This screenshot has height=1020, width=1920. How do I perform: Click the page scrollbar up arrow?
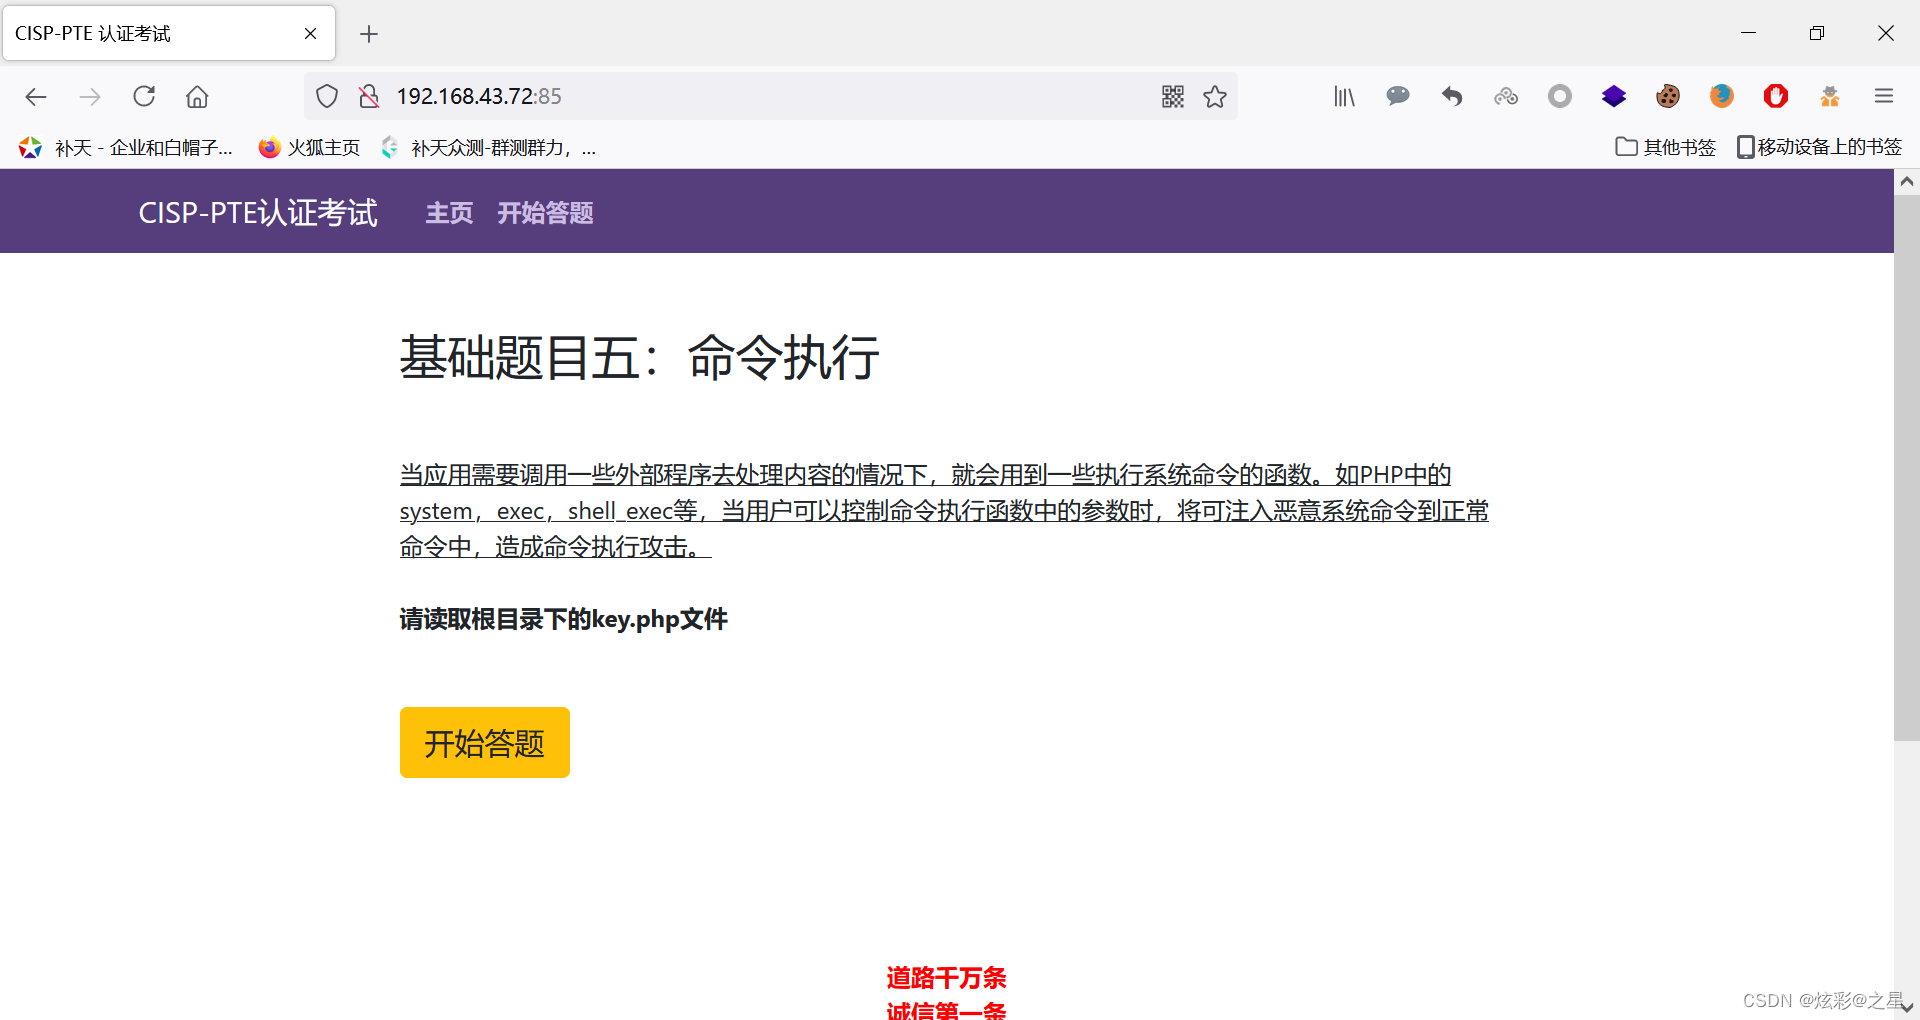1907,182
